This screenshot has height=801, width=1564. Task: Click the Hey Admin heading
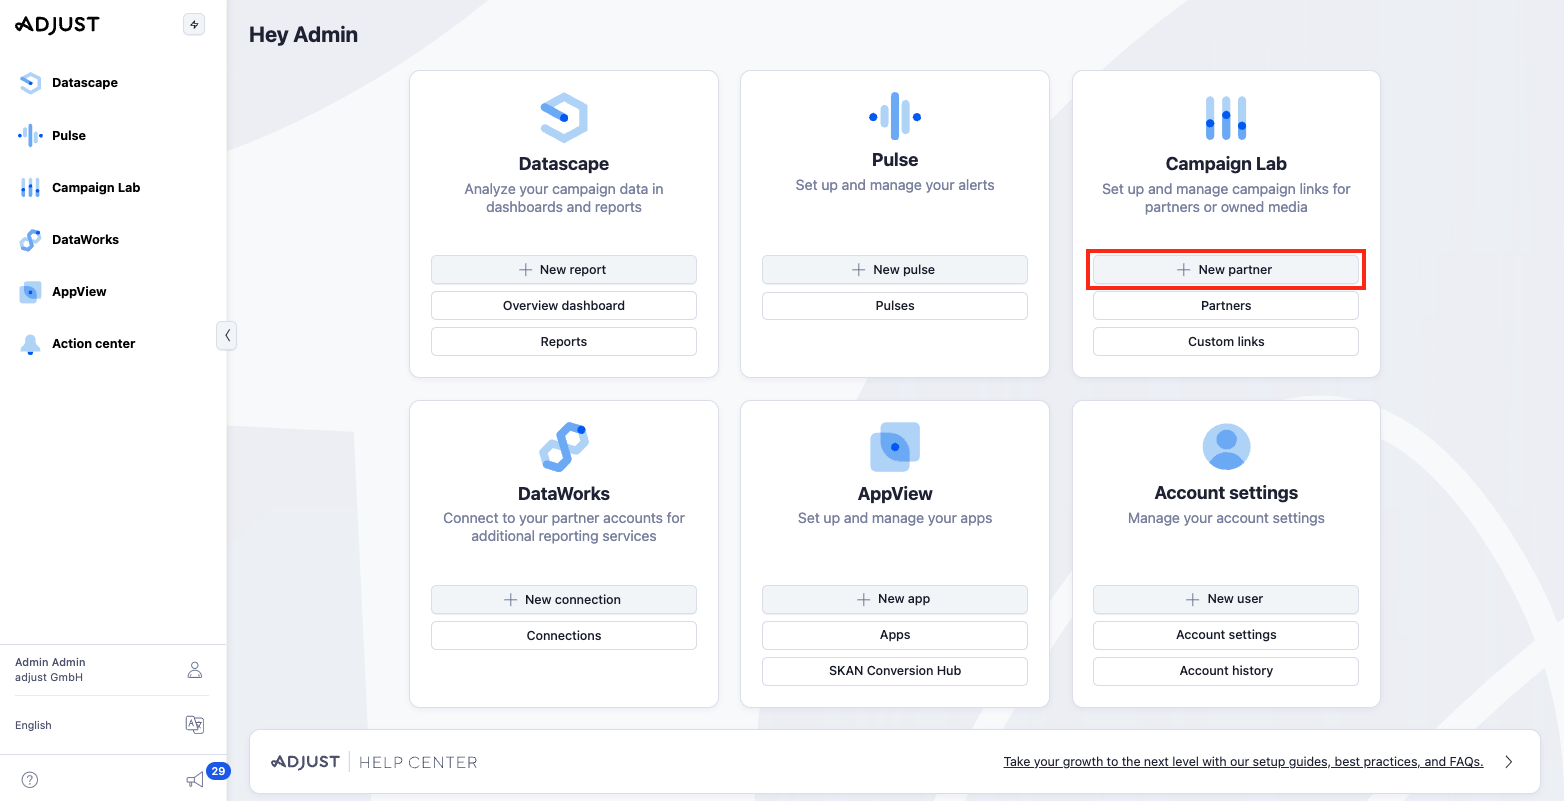click(x=303, y=35)
